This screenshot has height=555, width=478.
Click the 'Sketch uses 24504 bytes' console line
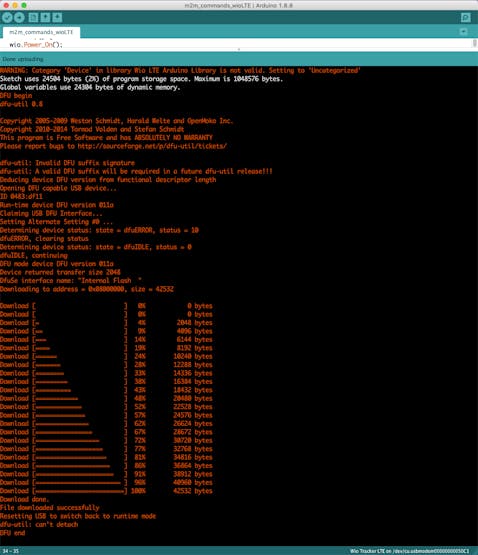(141, 79)
